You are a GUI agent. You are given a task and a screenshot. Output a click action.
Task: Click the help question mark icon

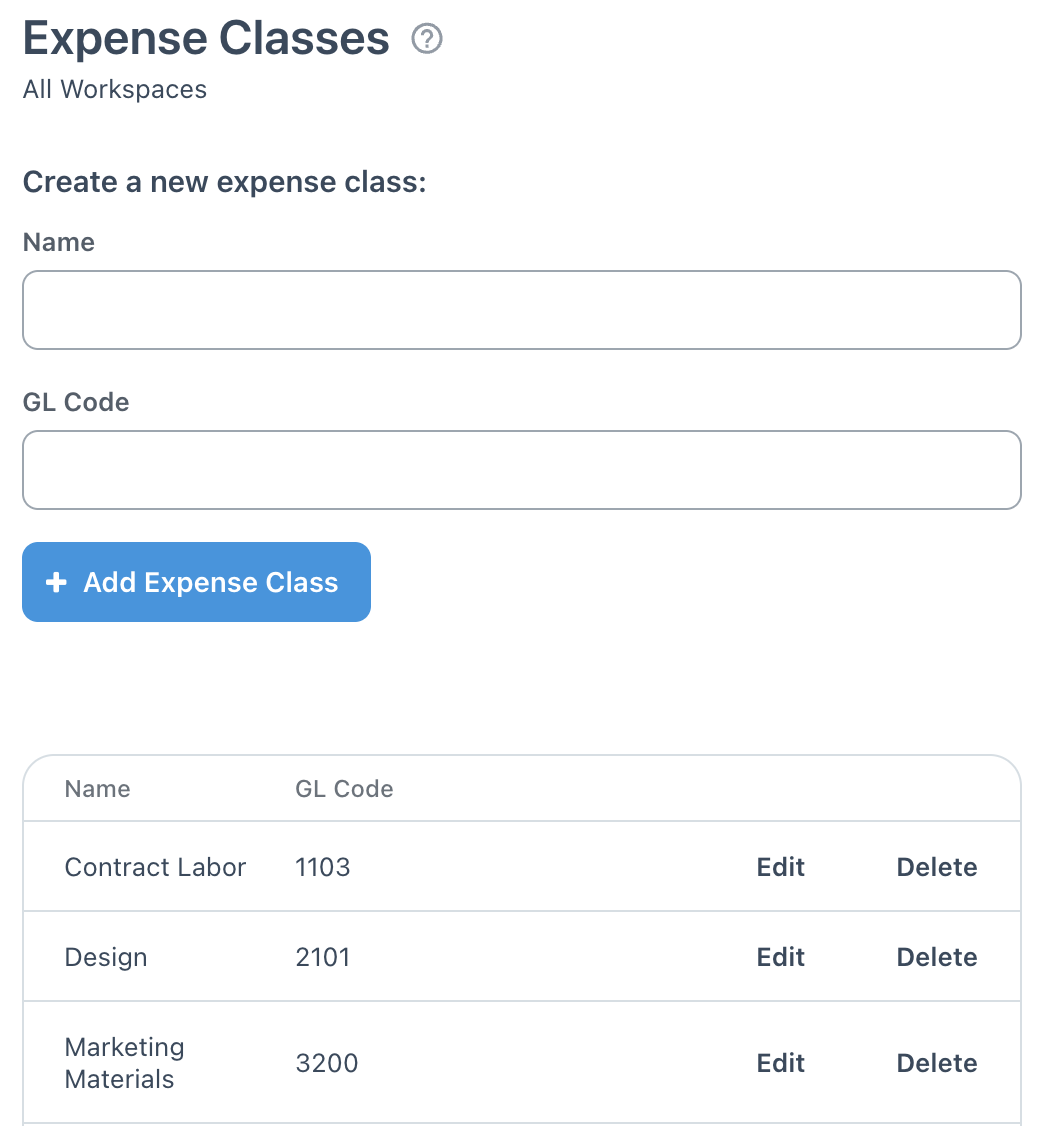[x=426, y=39]
